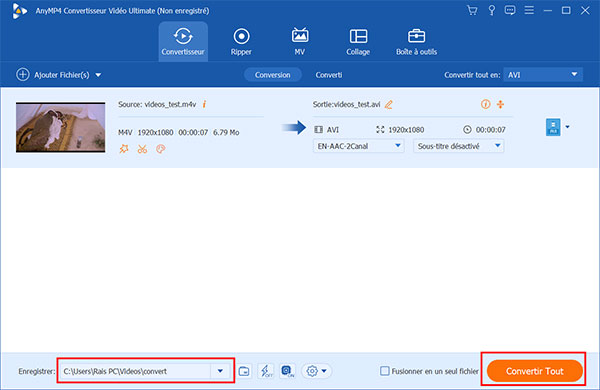Click the Sortie:videos_test.avi label
The image size is (600, 390).
coord(347,104)
